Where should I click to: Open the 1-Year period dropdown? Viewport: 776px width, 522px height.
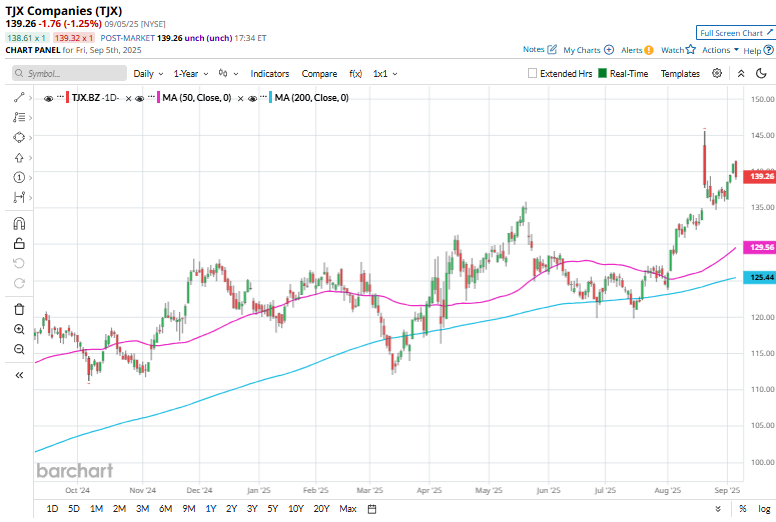[x=191, y=74]
